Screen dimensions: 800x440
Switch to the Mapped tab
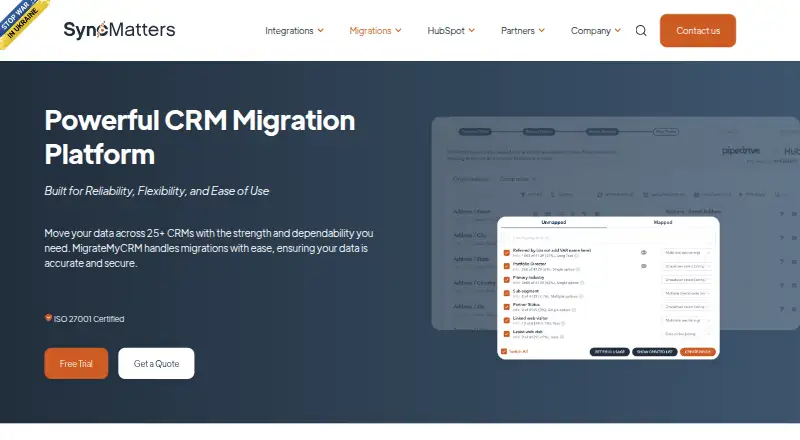click(x=663, y=223)
